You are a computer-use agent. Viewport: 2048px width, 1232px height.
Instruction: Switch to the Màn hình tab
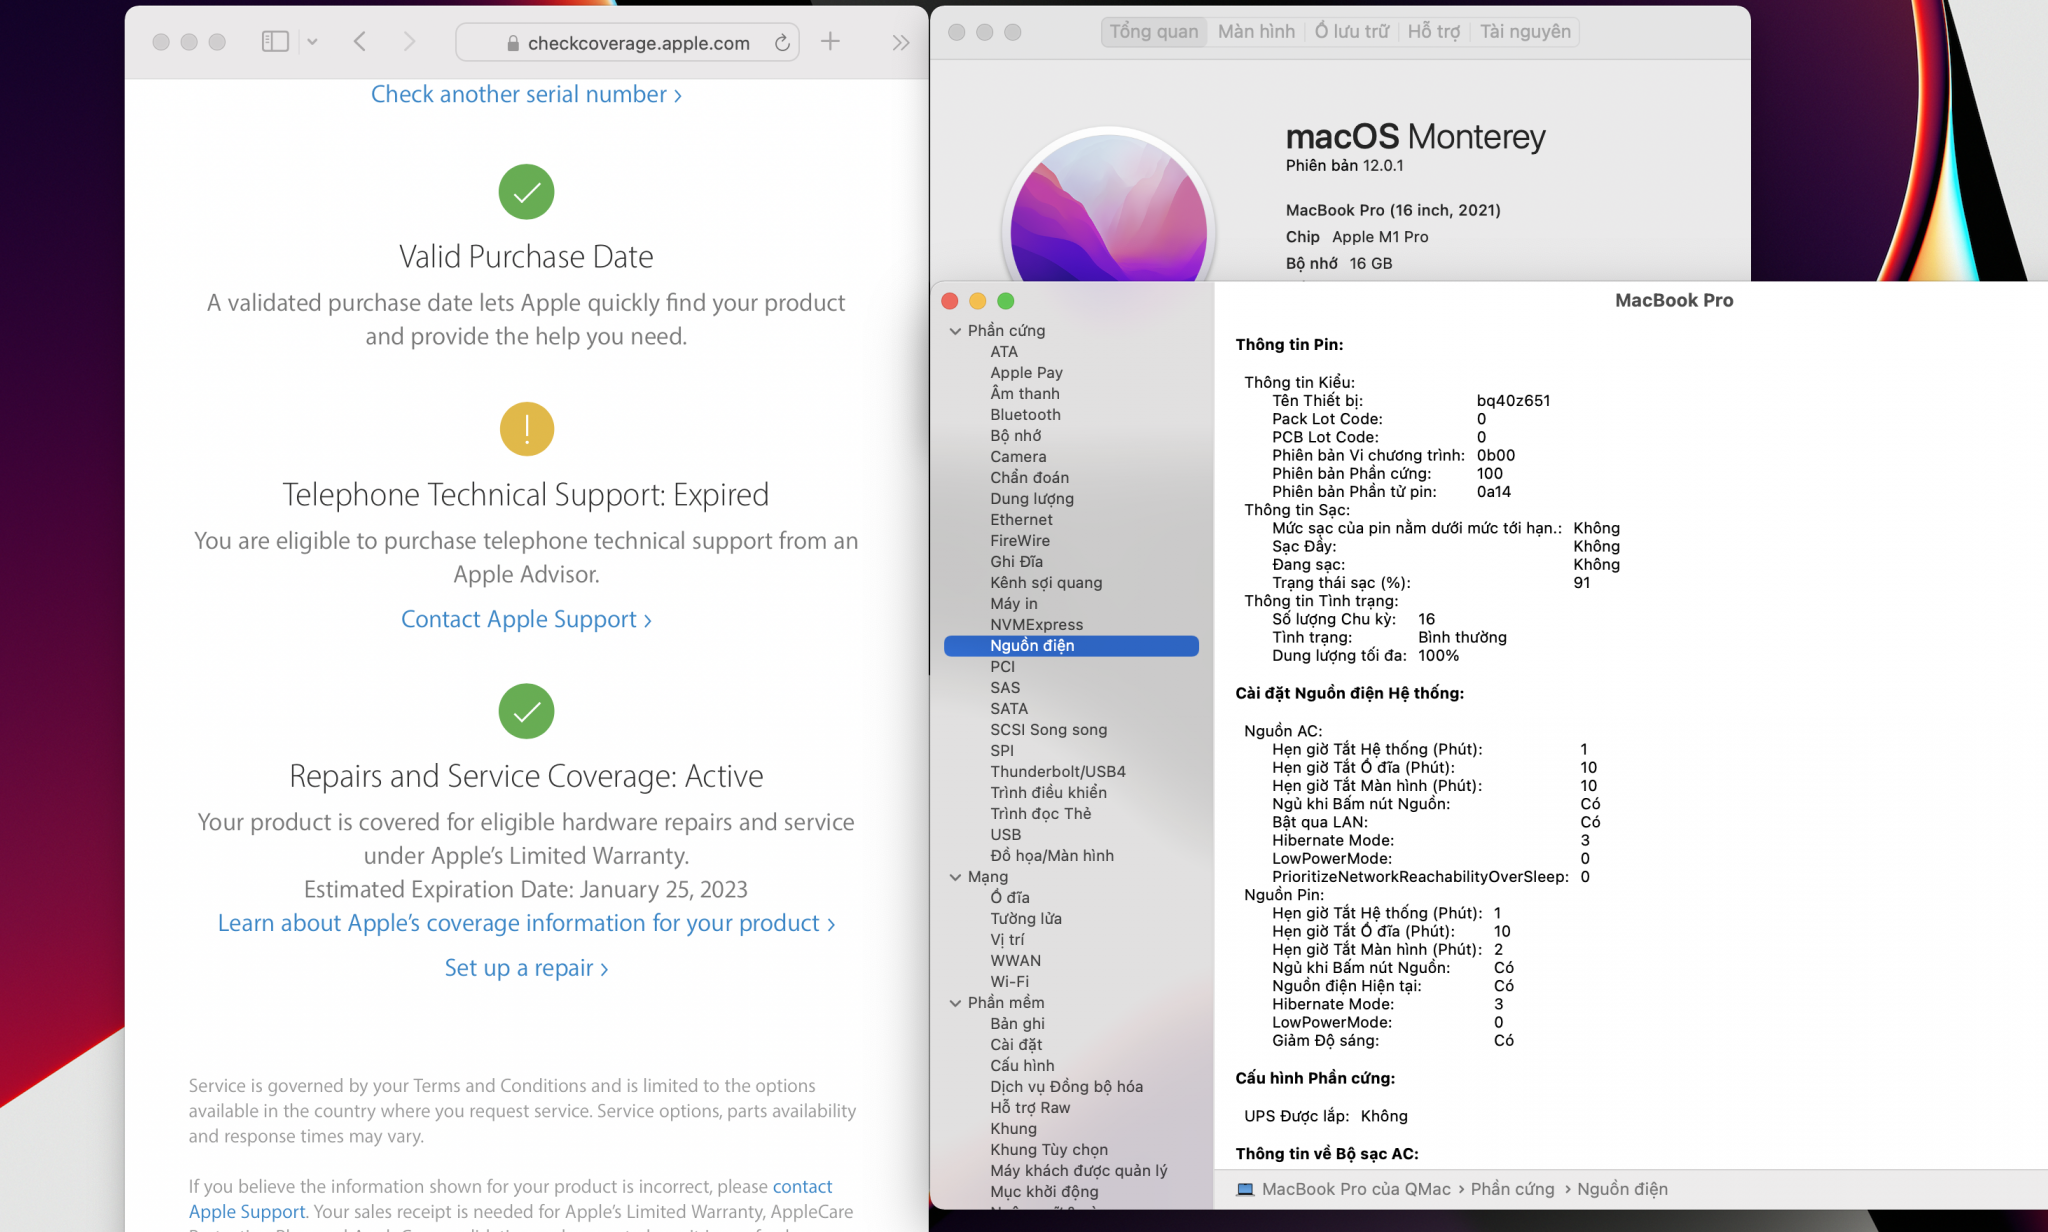pos(1256,32)
